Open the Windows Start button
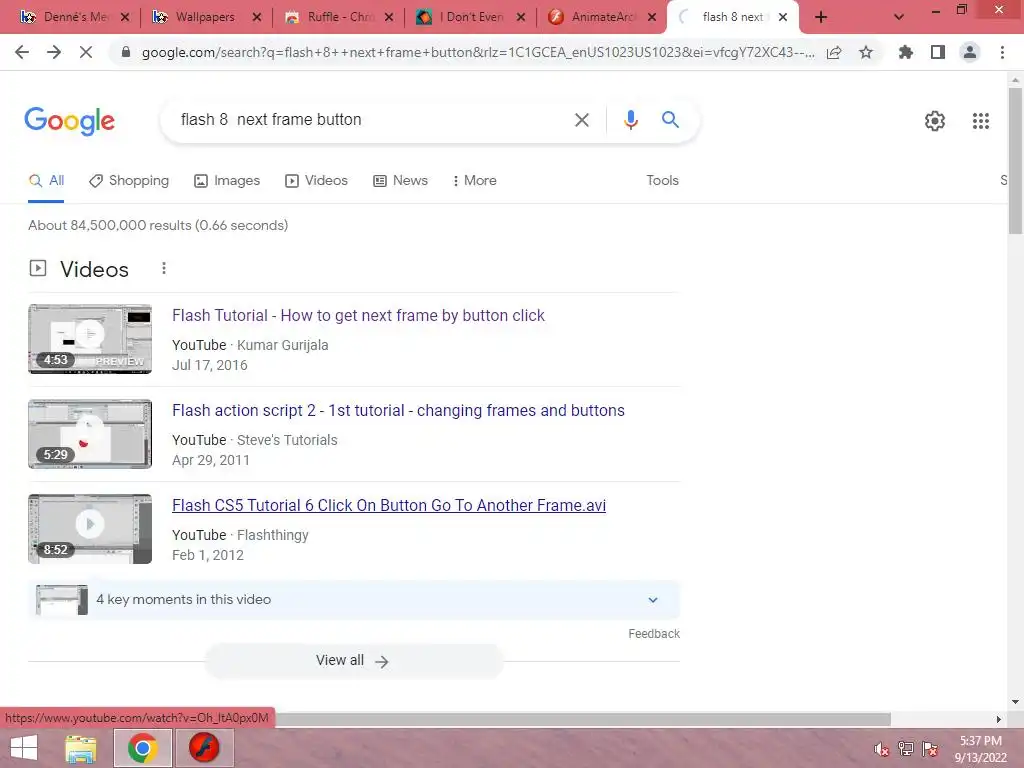This screenshot has height=768, width=1024. tap(24, 748)
